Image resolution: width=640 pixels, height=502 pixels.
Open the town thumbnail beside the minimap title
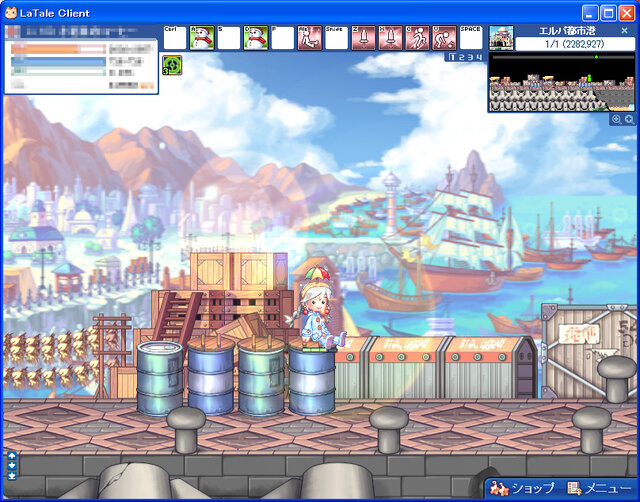[501, 38]
